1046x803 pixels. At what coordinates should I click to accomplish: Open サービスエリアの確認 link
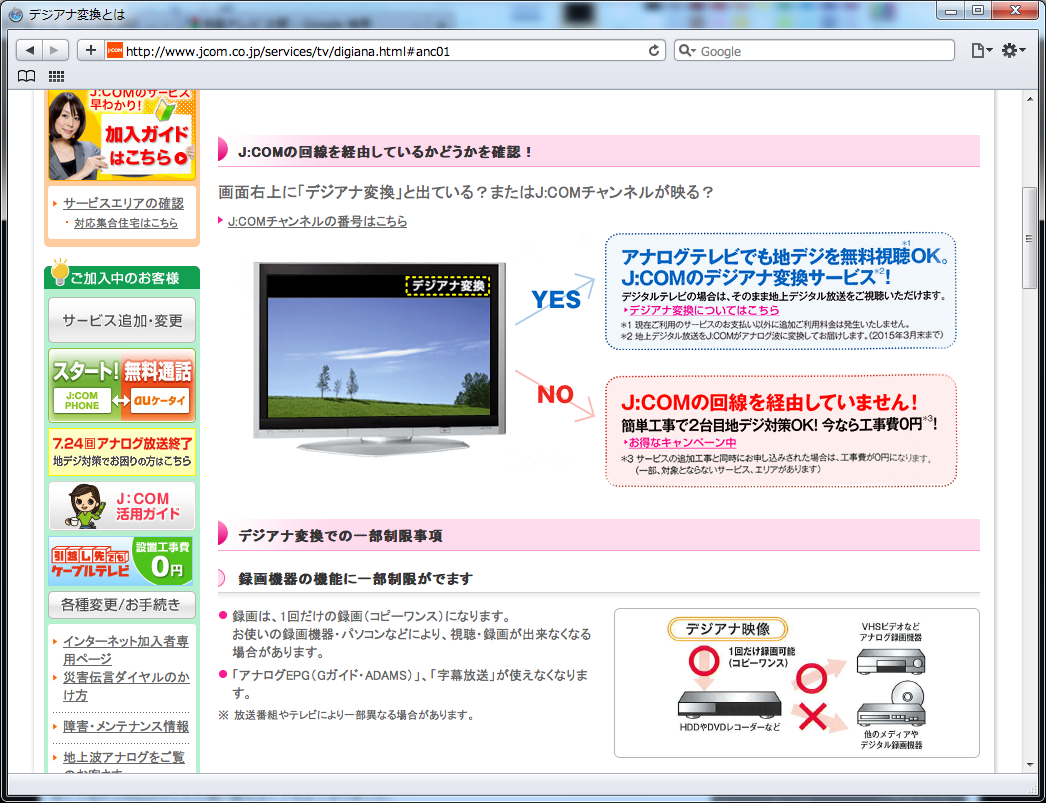pyautogui.click(x=123, y=203)
